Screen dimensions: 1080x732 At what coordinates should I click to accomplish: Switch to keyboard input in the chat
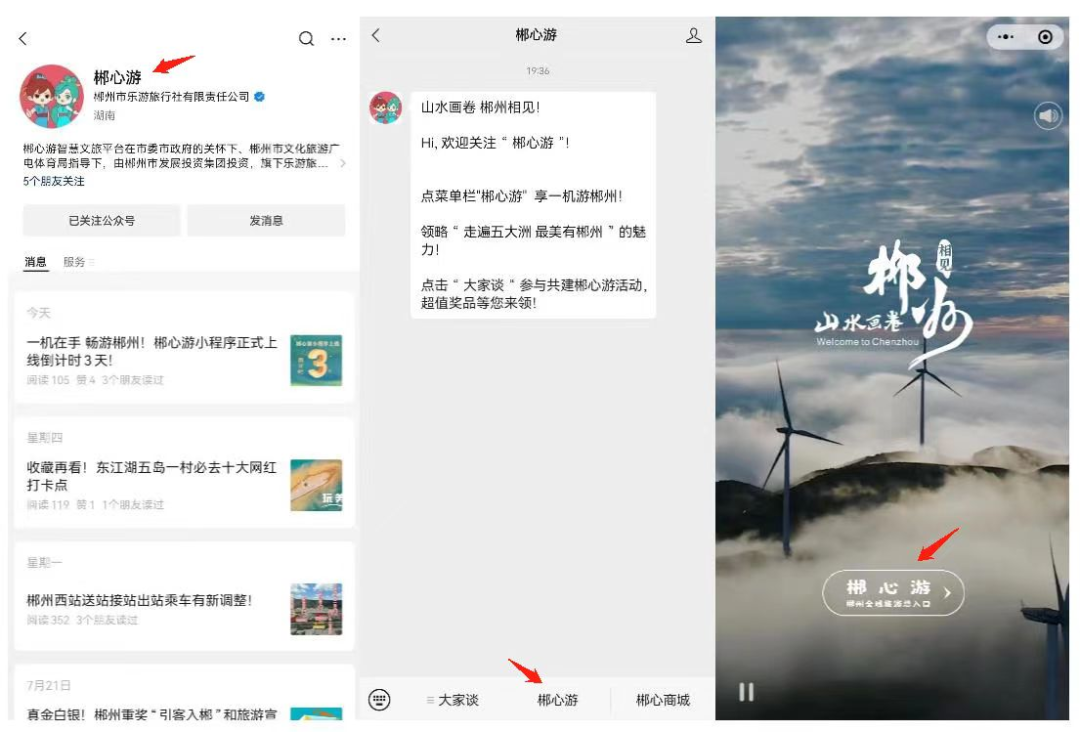[x=380, y=700]
